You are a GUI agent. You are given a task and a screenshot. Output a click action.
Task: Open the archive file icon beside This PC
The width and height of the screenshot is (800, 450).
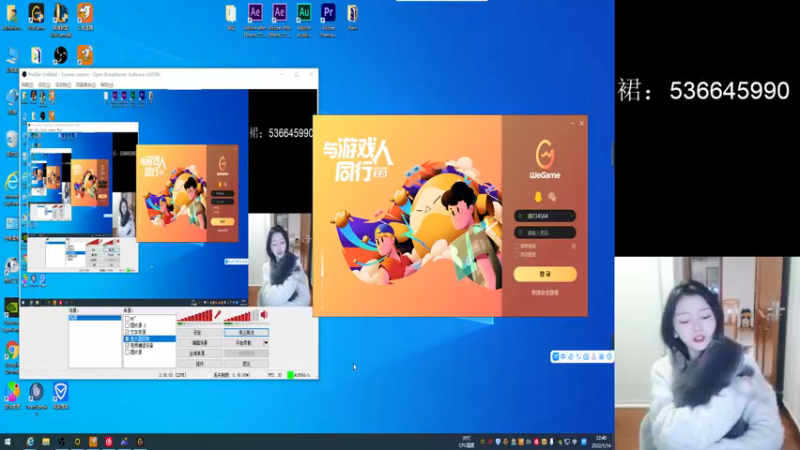click(x=36, y=55)
